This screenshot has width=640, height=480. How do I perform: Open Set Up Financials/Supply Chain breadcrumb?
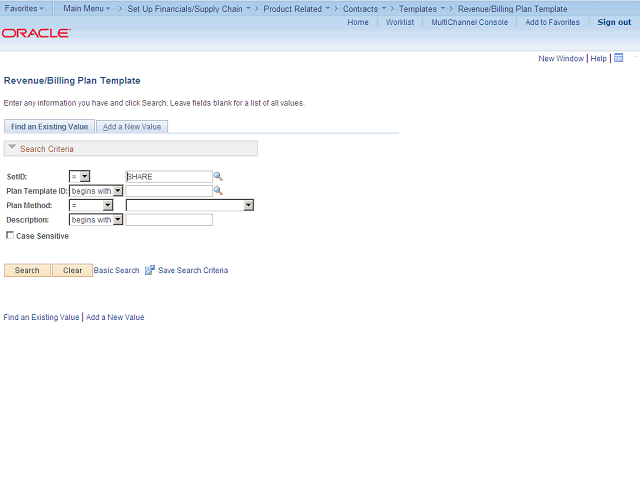point(189,9)
